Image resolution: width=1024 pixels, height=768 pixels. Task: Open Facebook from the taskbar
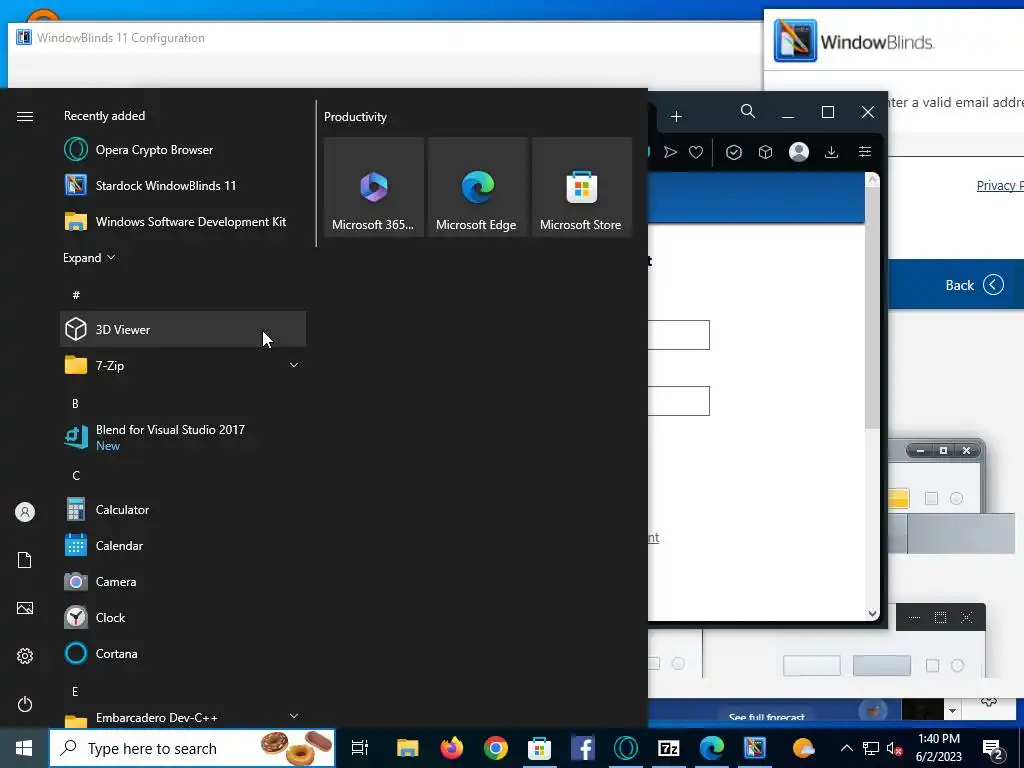pyautogui.click(x=582, y=748)
